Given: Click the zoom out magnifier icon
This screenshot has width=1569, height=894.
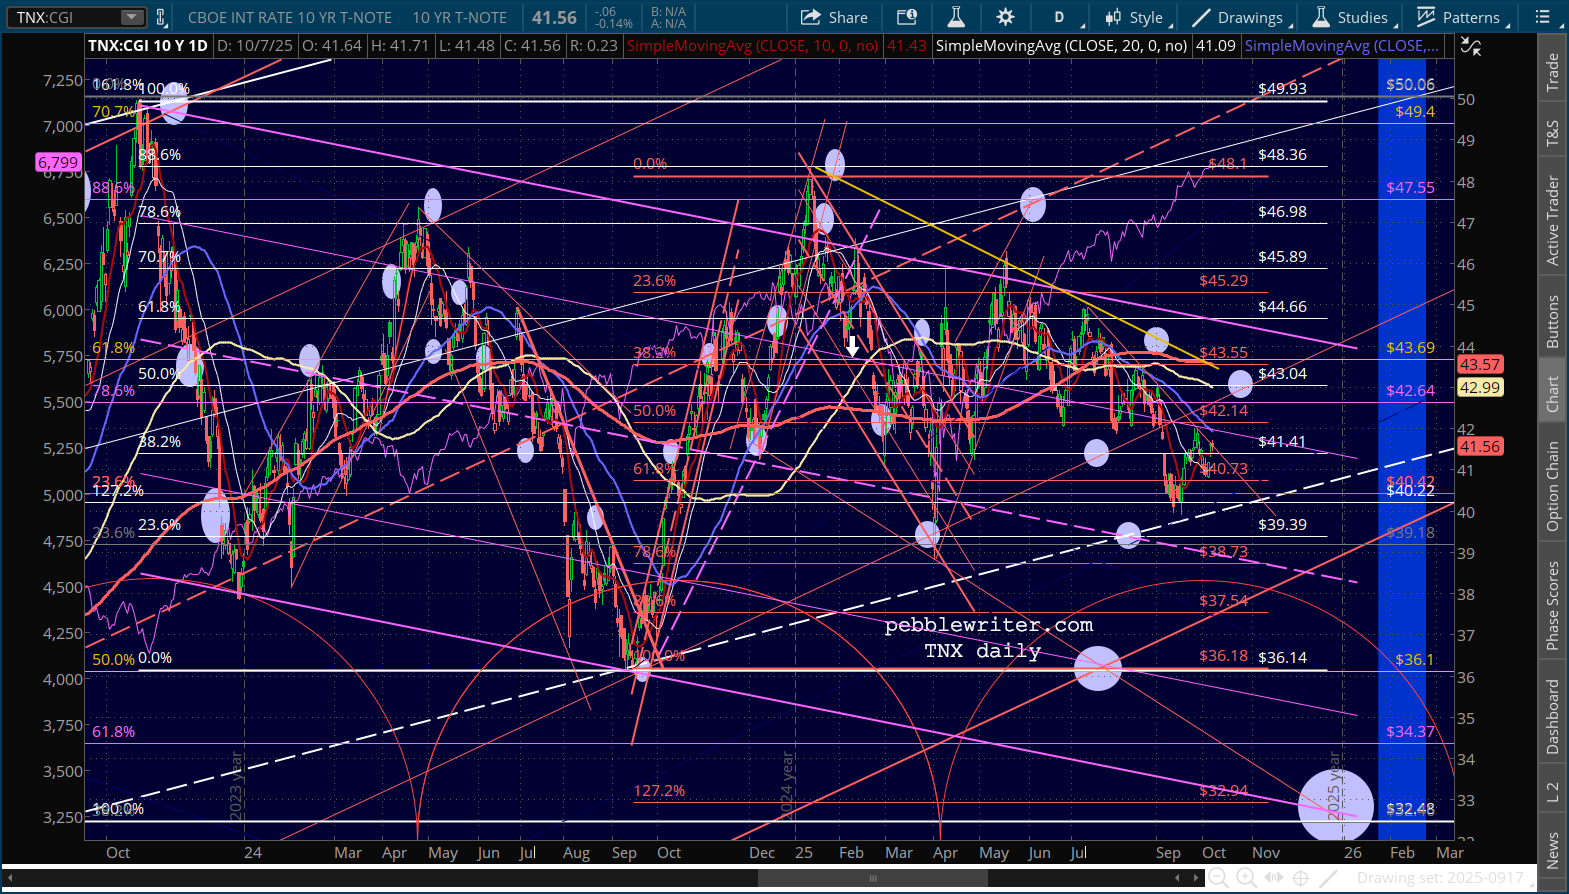Looking at the screenshot, I should click(1218, 878).
